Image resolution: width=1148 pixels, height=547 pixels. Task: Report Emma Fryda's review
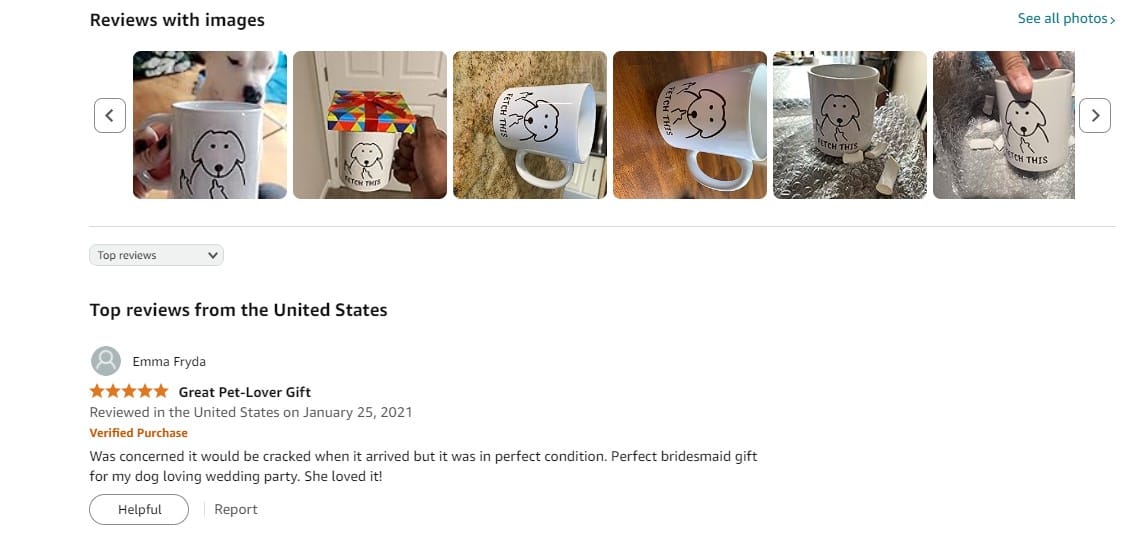click(236, 510)
